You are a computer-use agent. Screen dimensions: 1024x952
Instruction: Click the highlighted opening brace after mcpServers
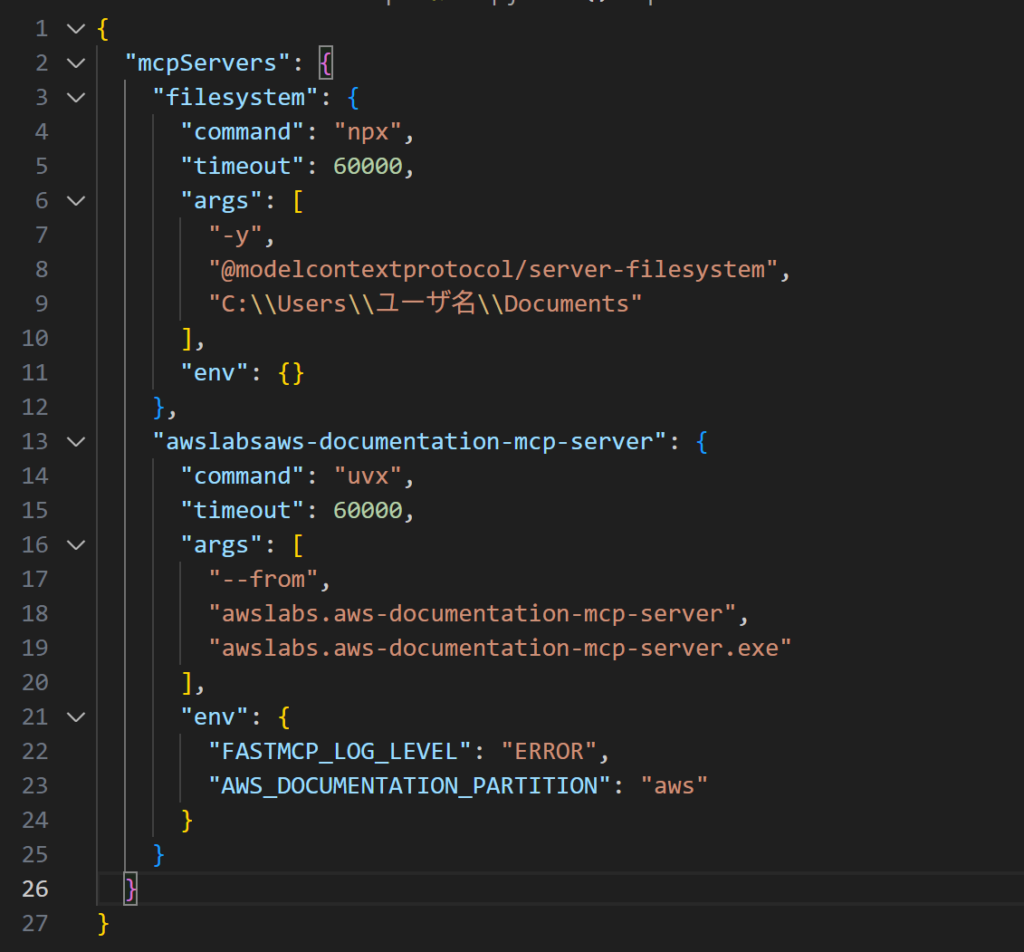pyautogui.click(x=326, y=63)
